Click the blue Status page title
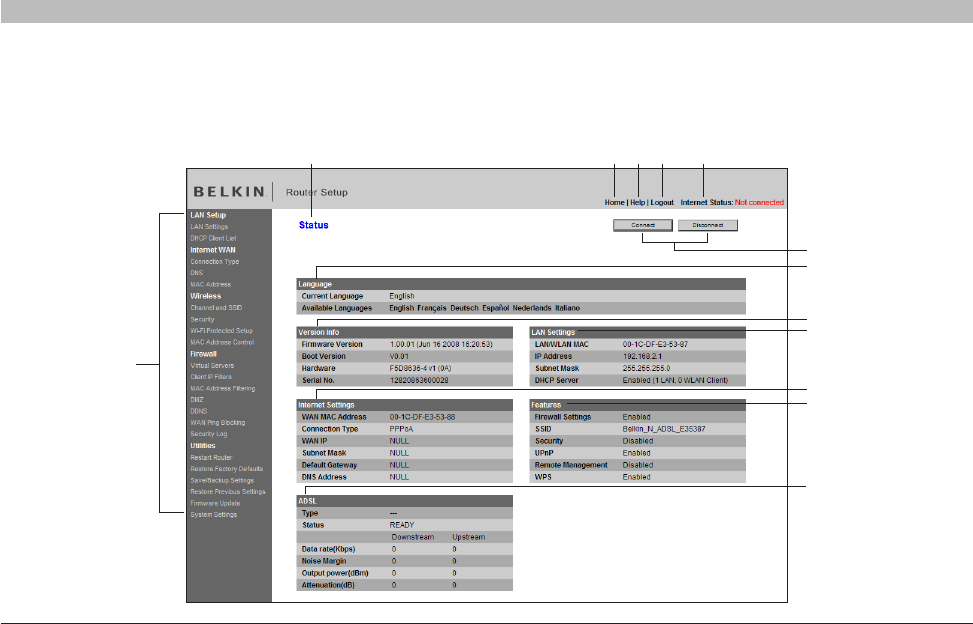Image resolution: width=973 pixels, height=624 pixels. pyautogui.click(x=313, y=225)
